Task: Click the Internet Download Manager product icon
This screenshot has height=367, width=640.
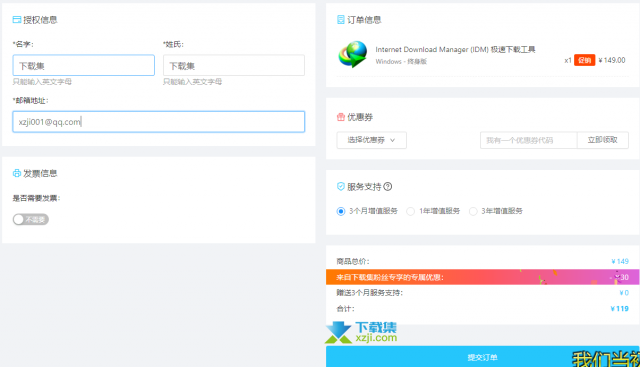Action: (x=353, y=54)
